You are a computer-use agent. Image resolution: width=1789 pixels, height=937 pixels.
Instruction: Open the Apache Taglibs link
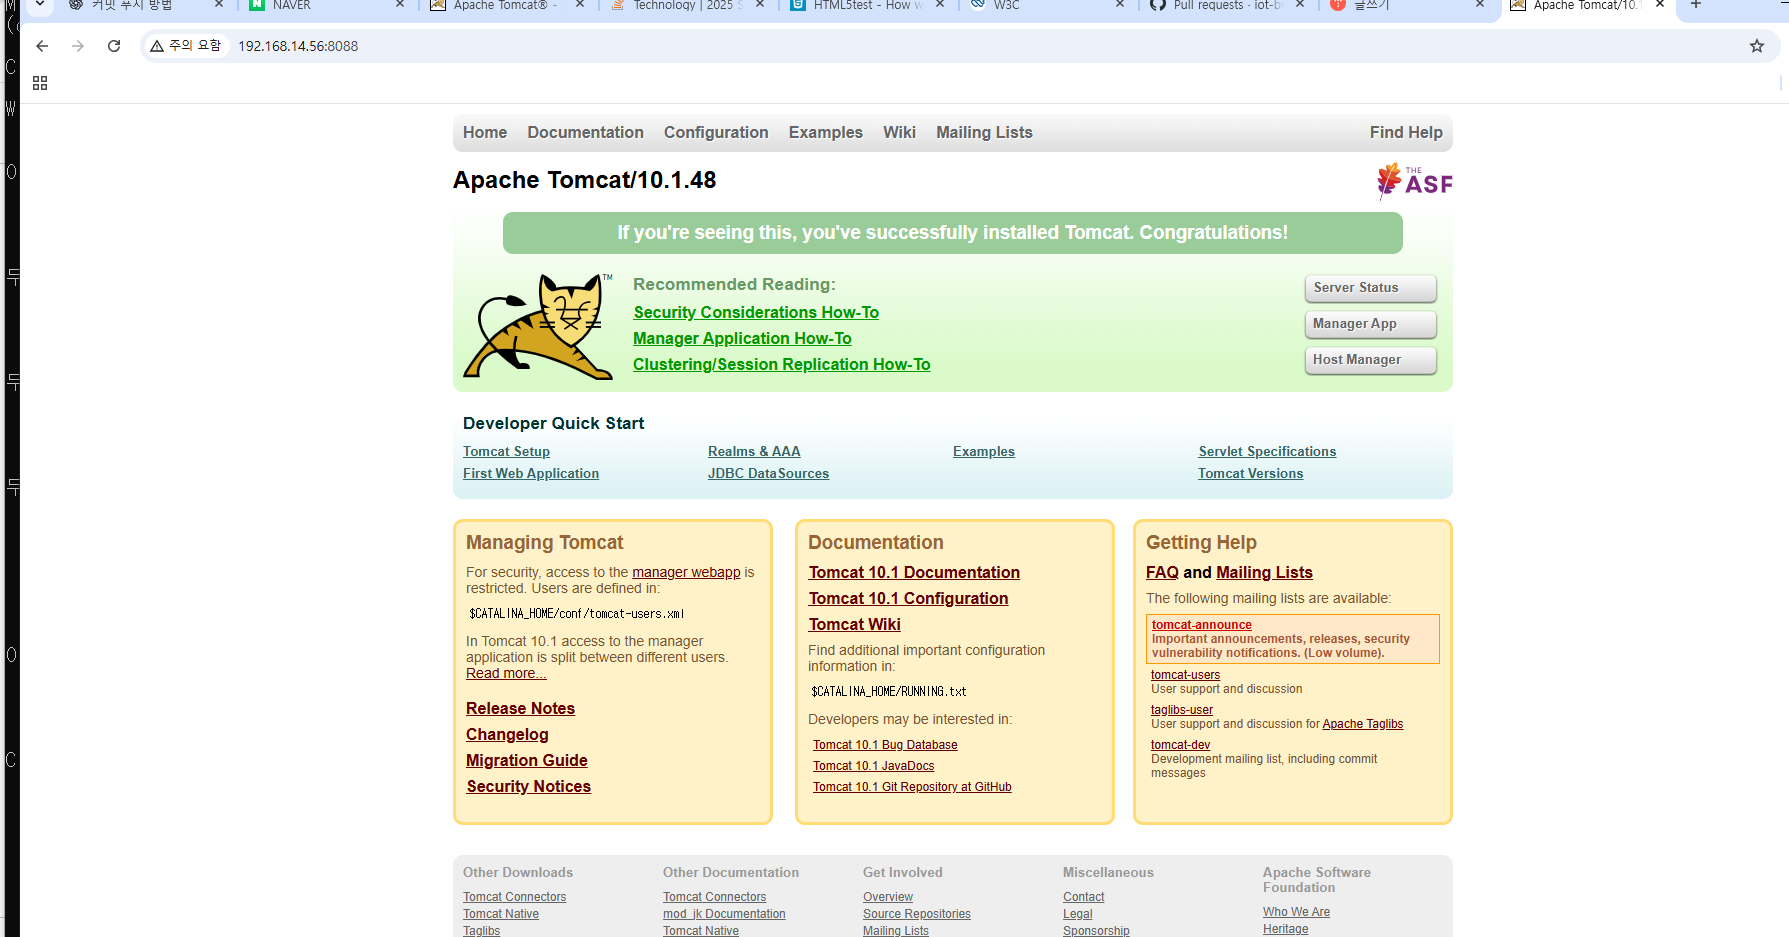click(x=1362, y=724)
